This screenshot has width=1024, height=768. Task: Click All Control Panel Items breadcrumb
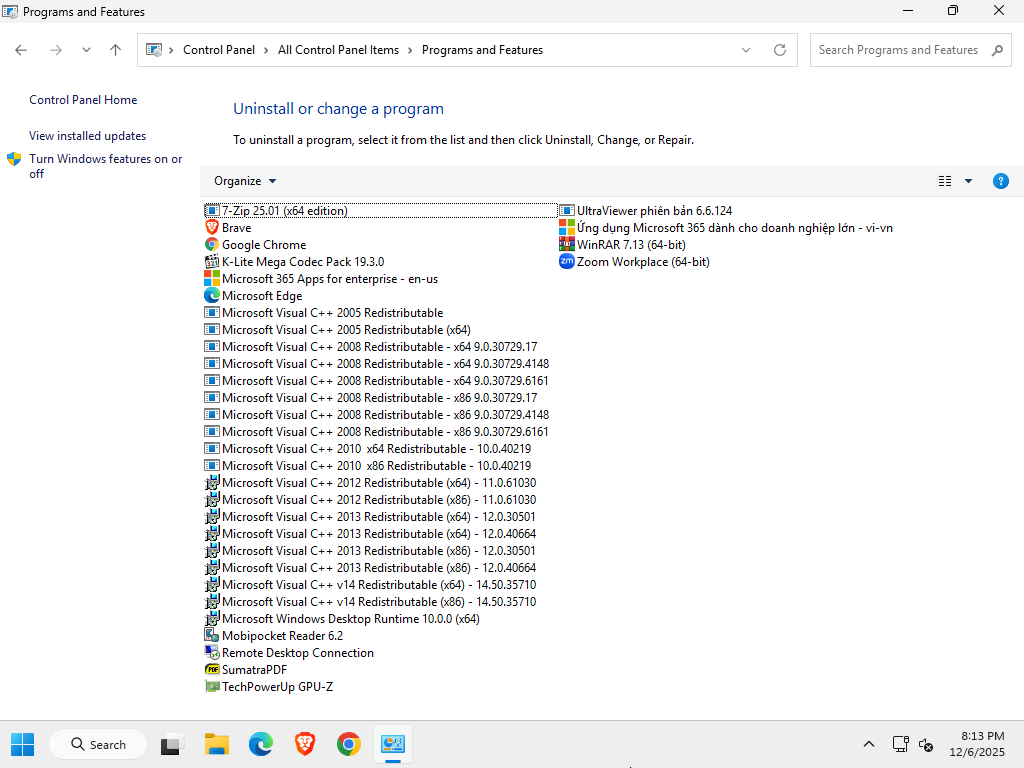(x=338, y=50)
